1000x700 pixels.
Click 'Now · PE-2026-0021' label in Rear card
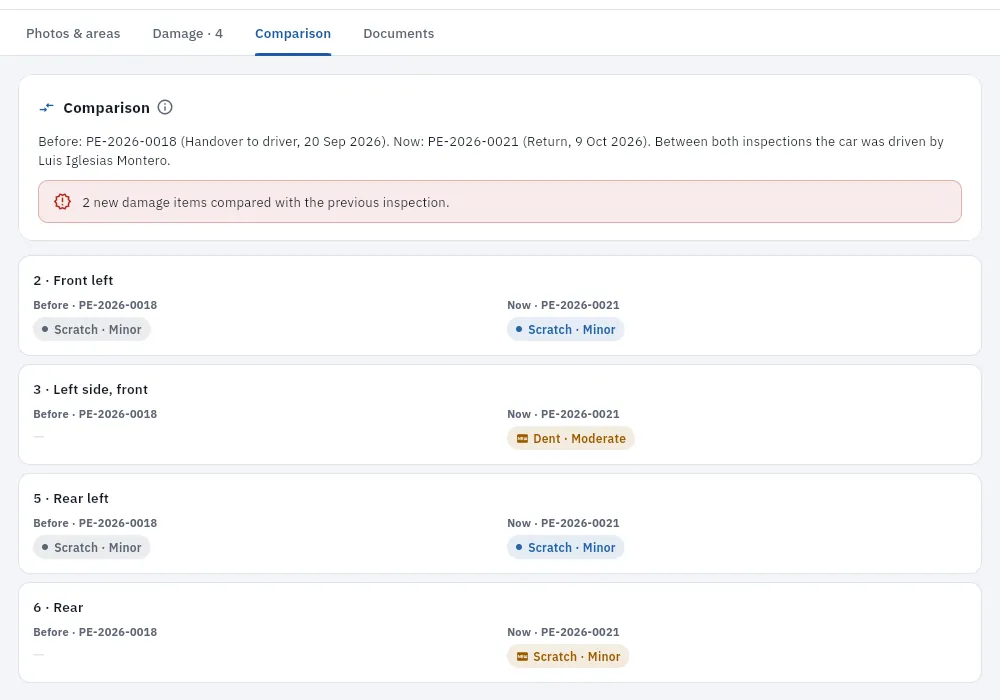tap(563, 632)
